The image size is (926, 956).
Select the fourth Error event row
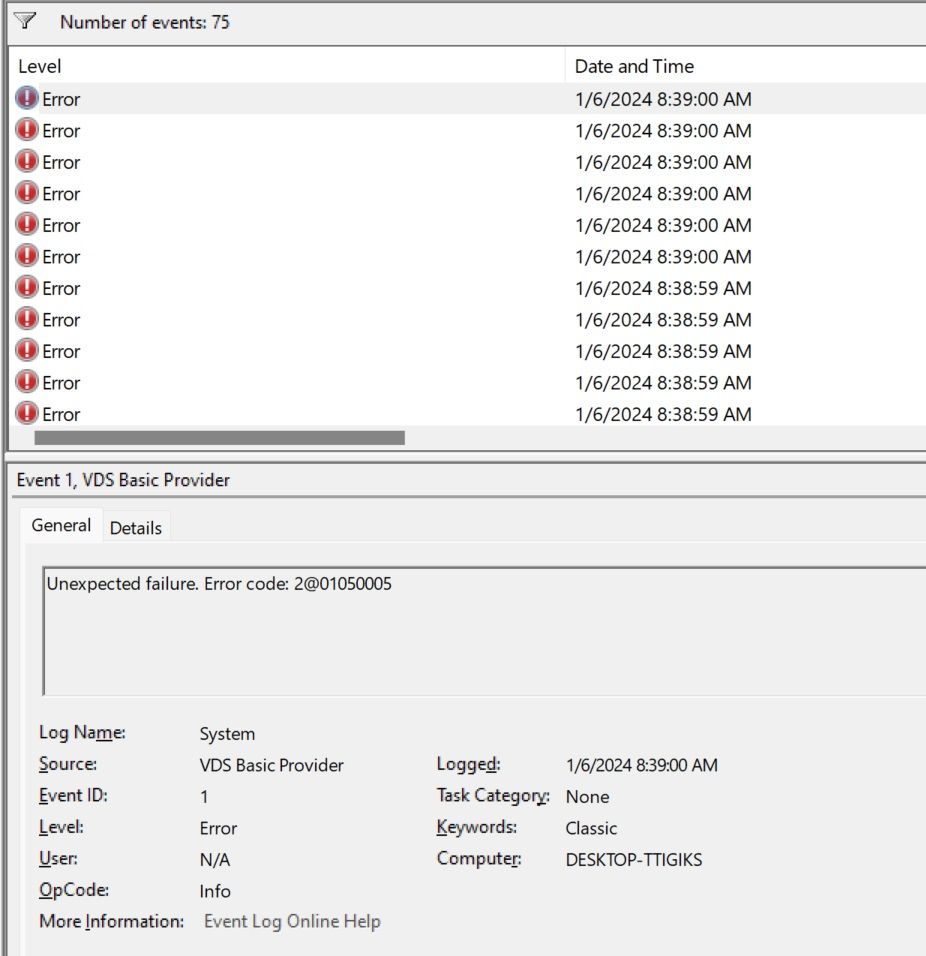300,193
